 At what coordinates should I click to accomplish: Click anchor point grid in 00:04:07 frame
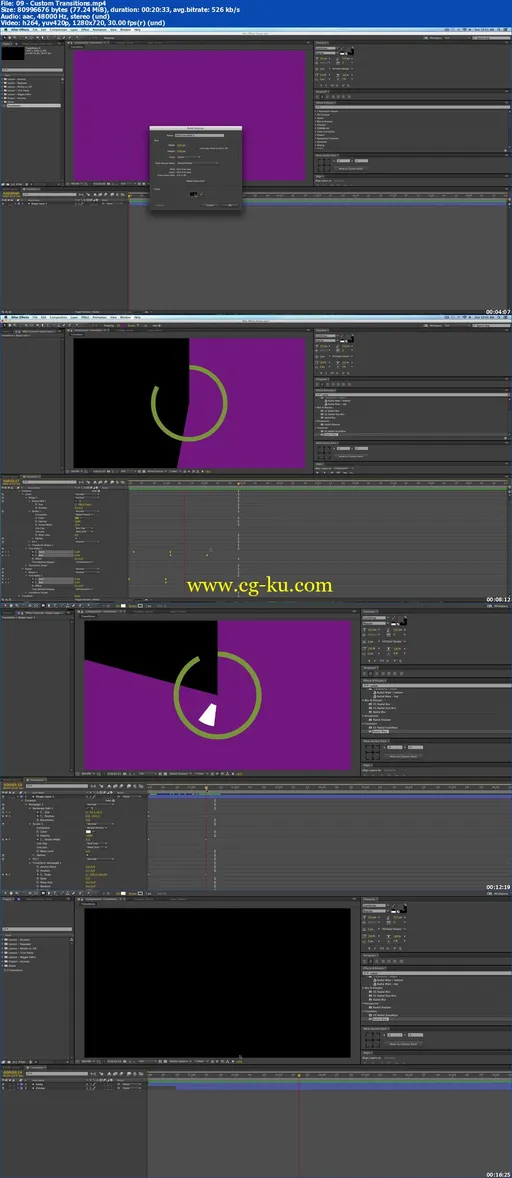(324, 165)
